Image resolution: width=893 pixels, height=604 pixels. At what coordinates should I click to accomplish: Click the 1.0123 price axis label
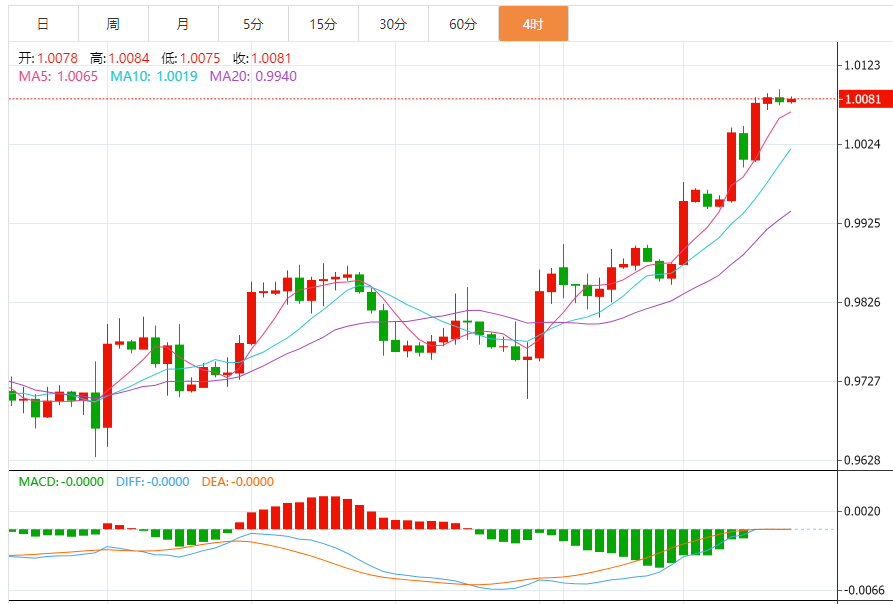pyautogui.click(x=863, y=66)
